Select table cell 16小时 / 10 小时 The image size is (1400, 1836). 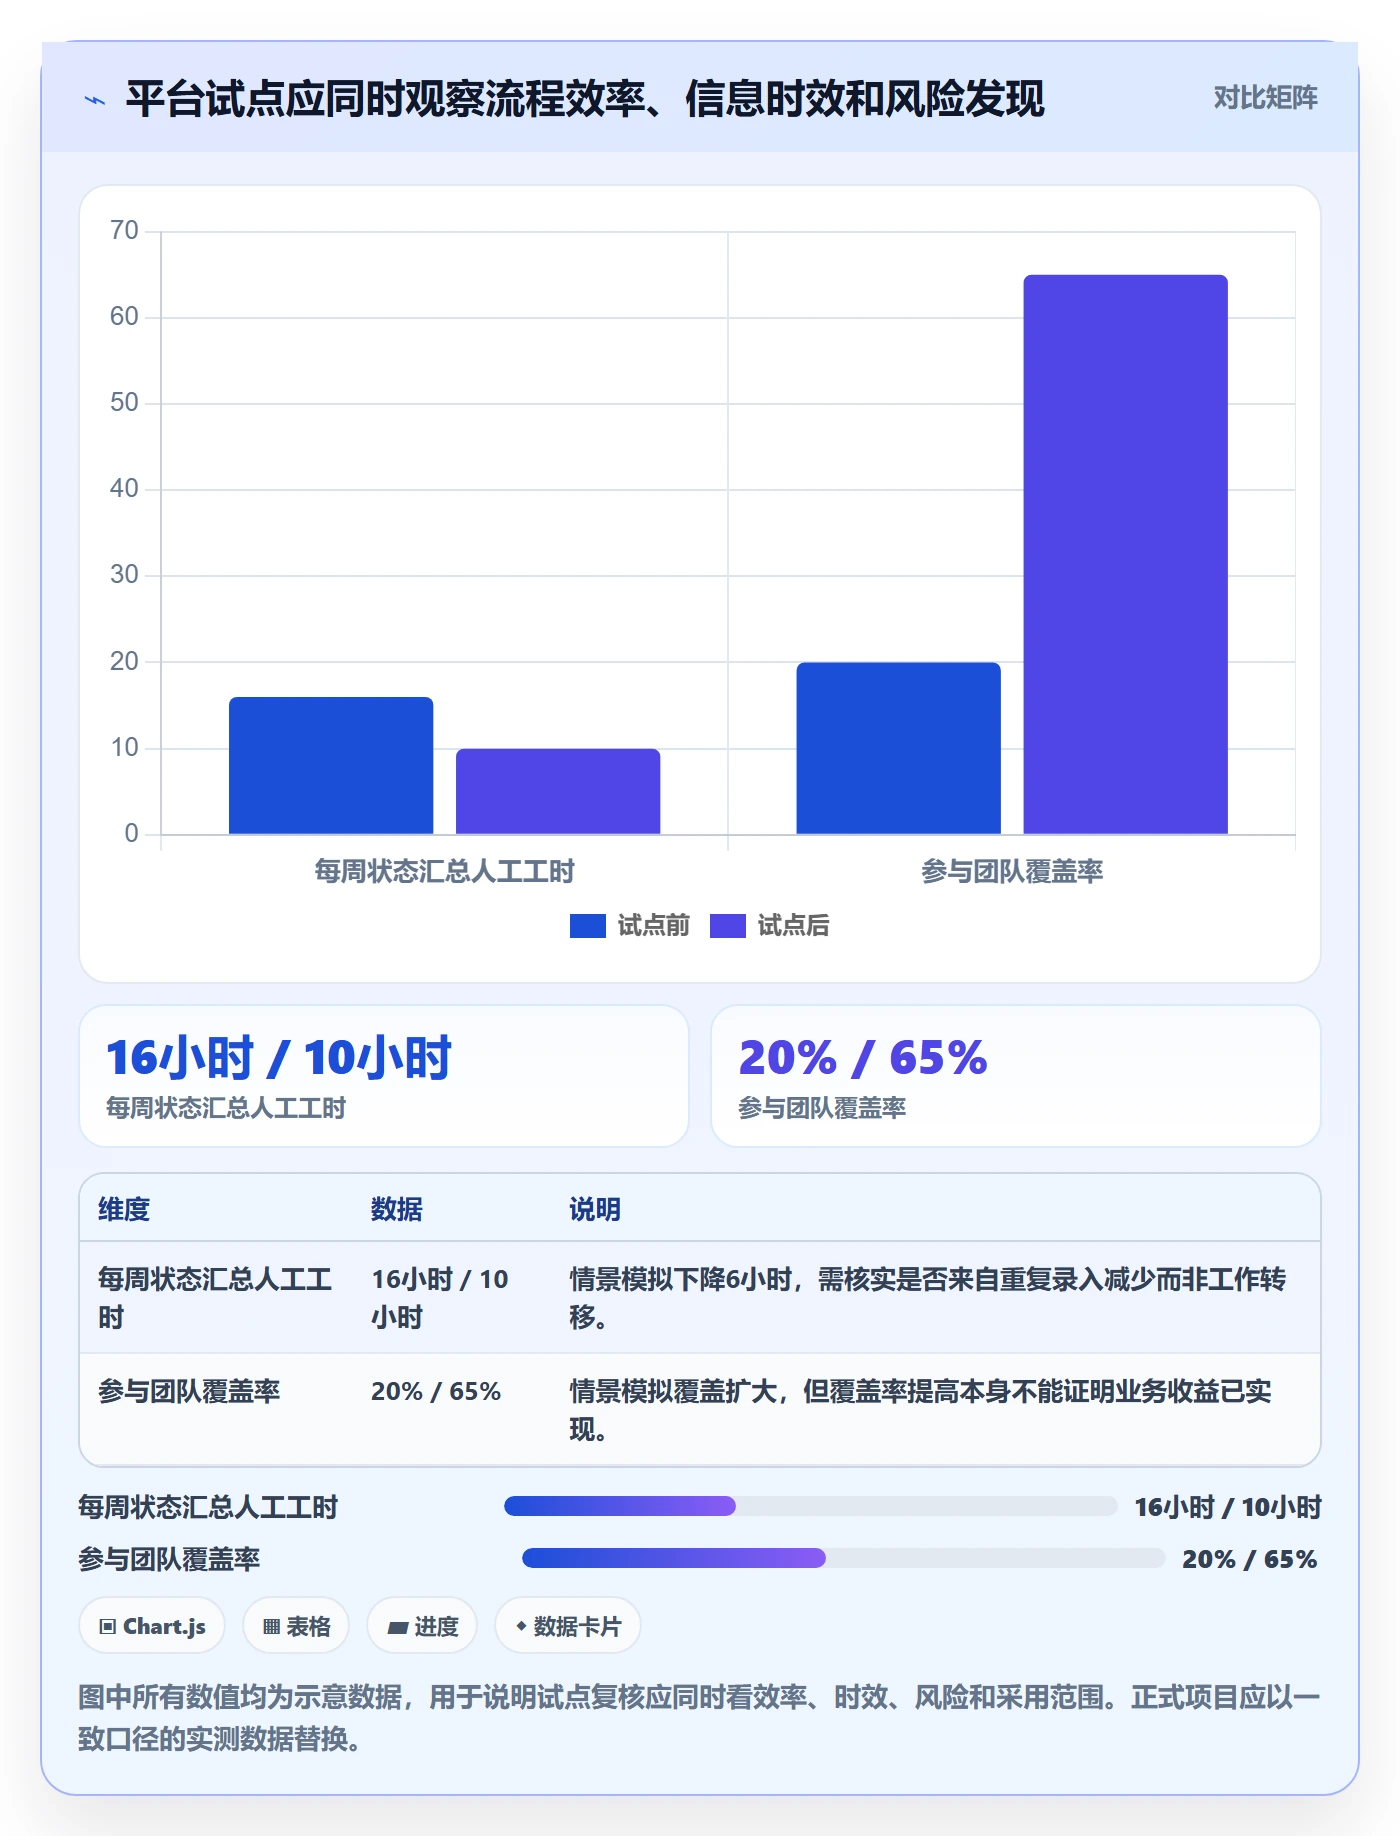pos(440,1298)
